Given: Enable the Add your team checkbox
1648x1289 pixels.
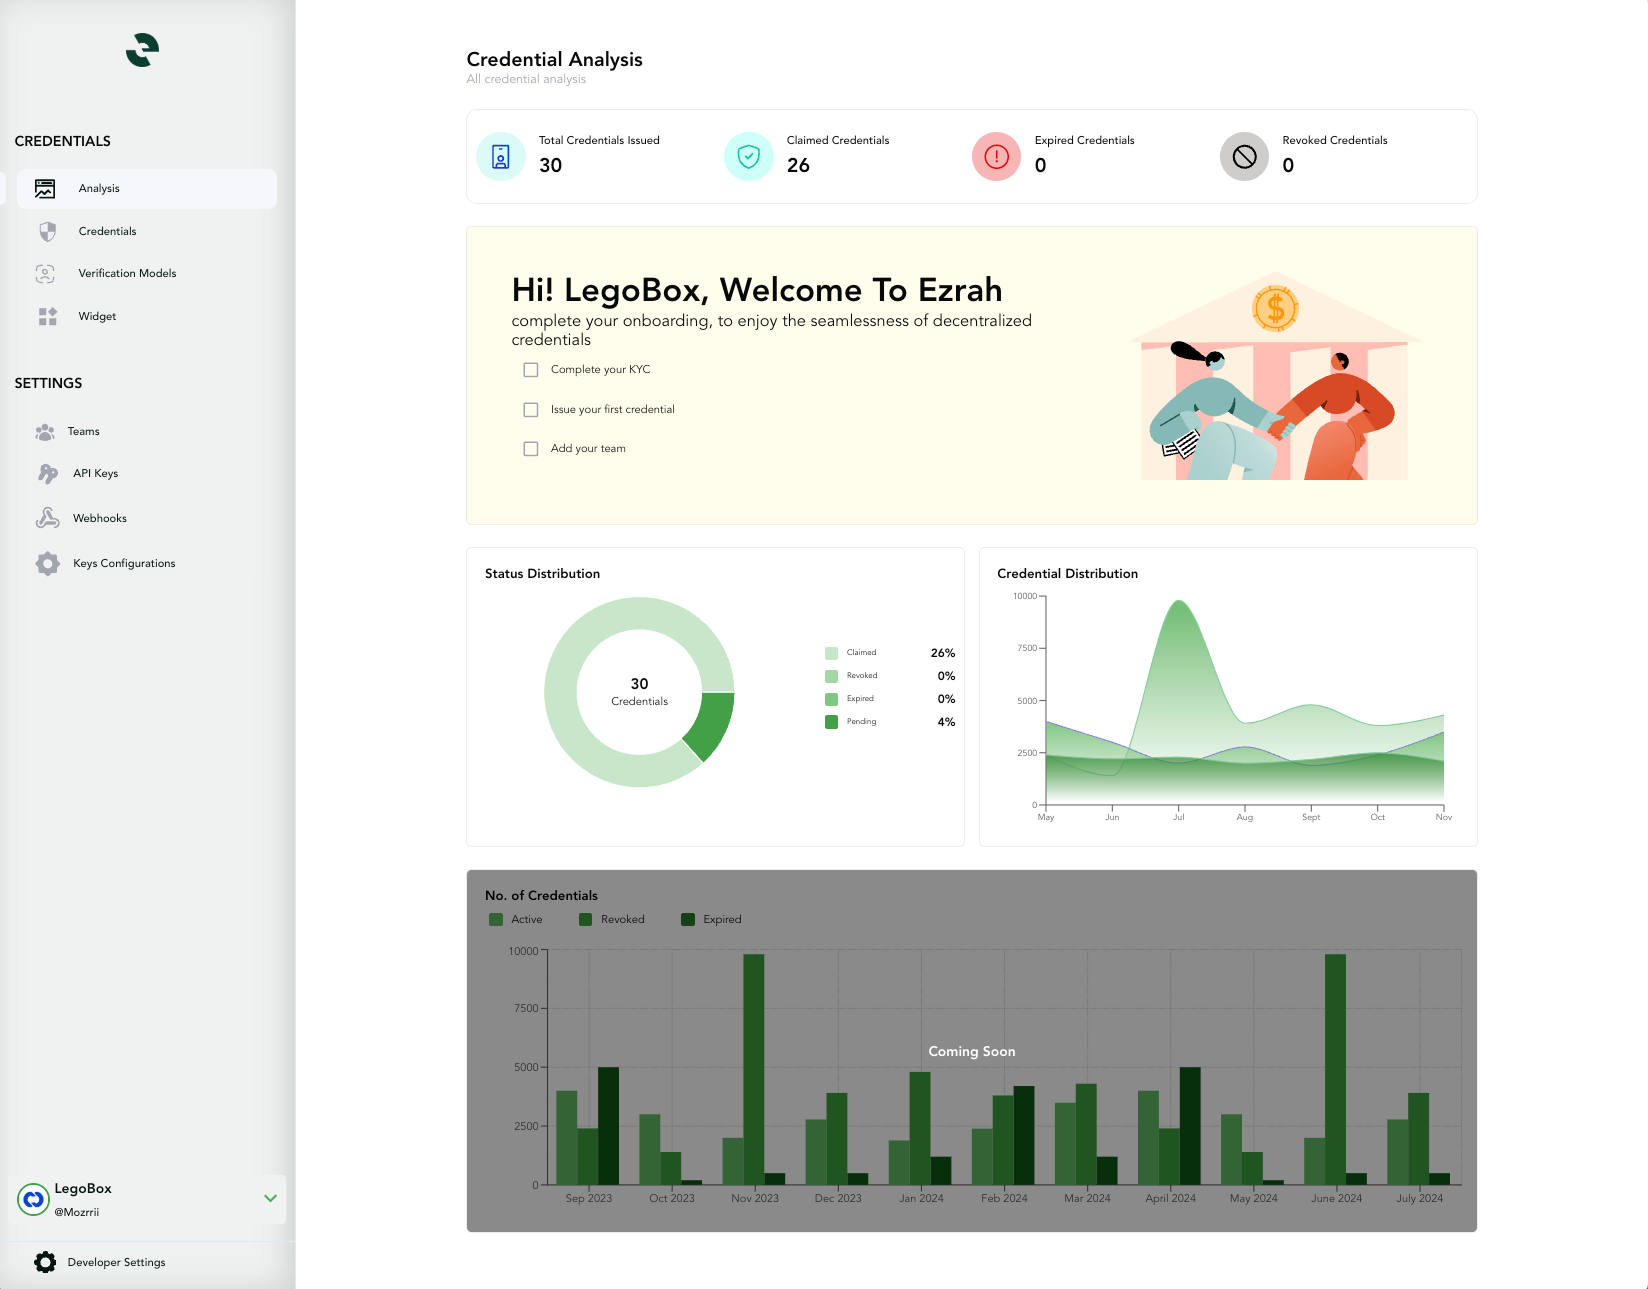Looking at the screenshot, I should click(x=531, y=449).
